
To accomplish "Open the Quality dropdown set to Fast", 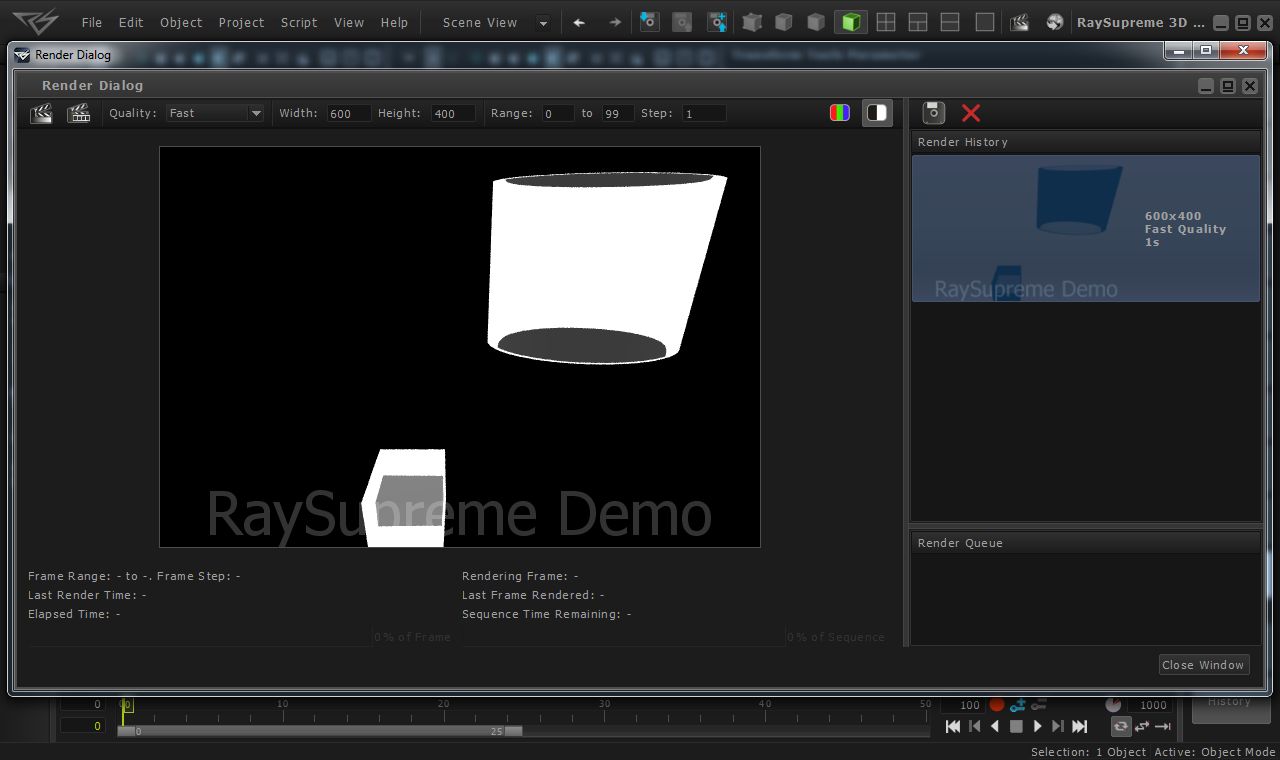I will 215,113.
